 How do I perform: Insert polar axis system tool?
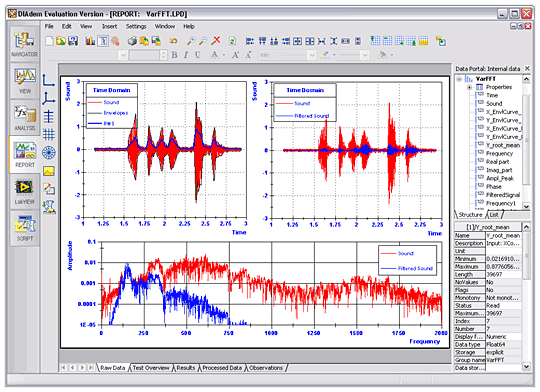coord(49,153)
